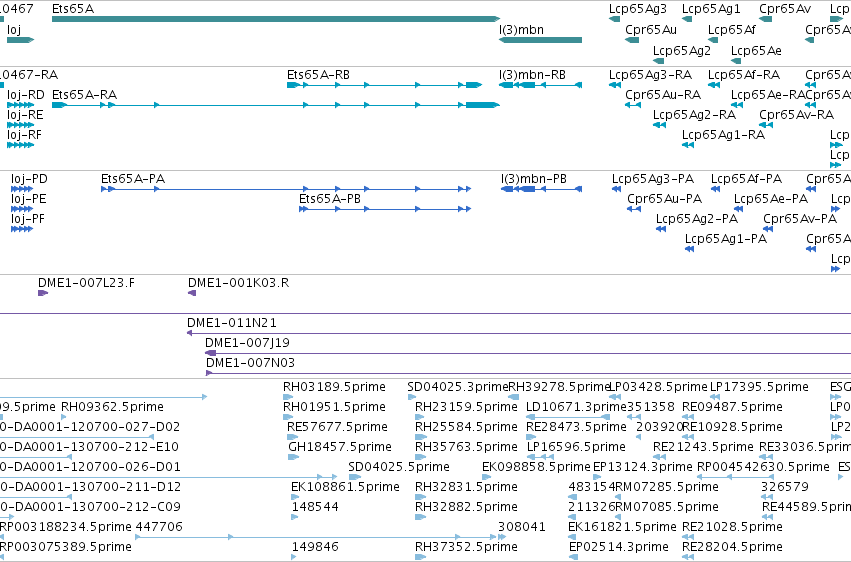Click EST entry 447706

[x=158, y=527]
